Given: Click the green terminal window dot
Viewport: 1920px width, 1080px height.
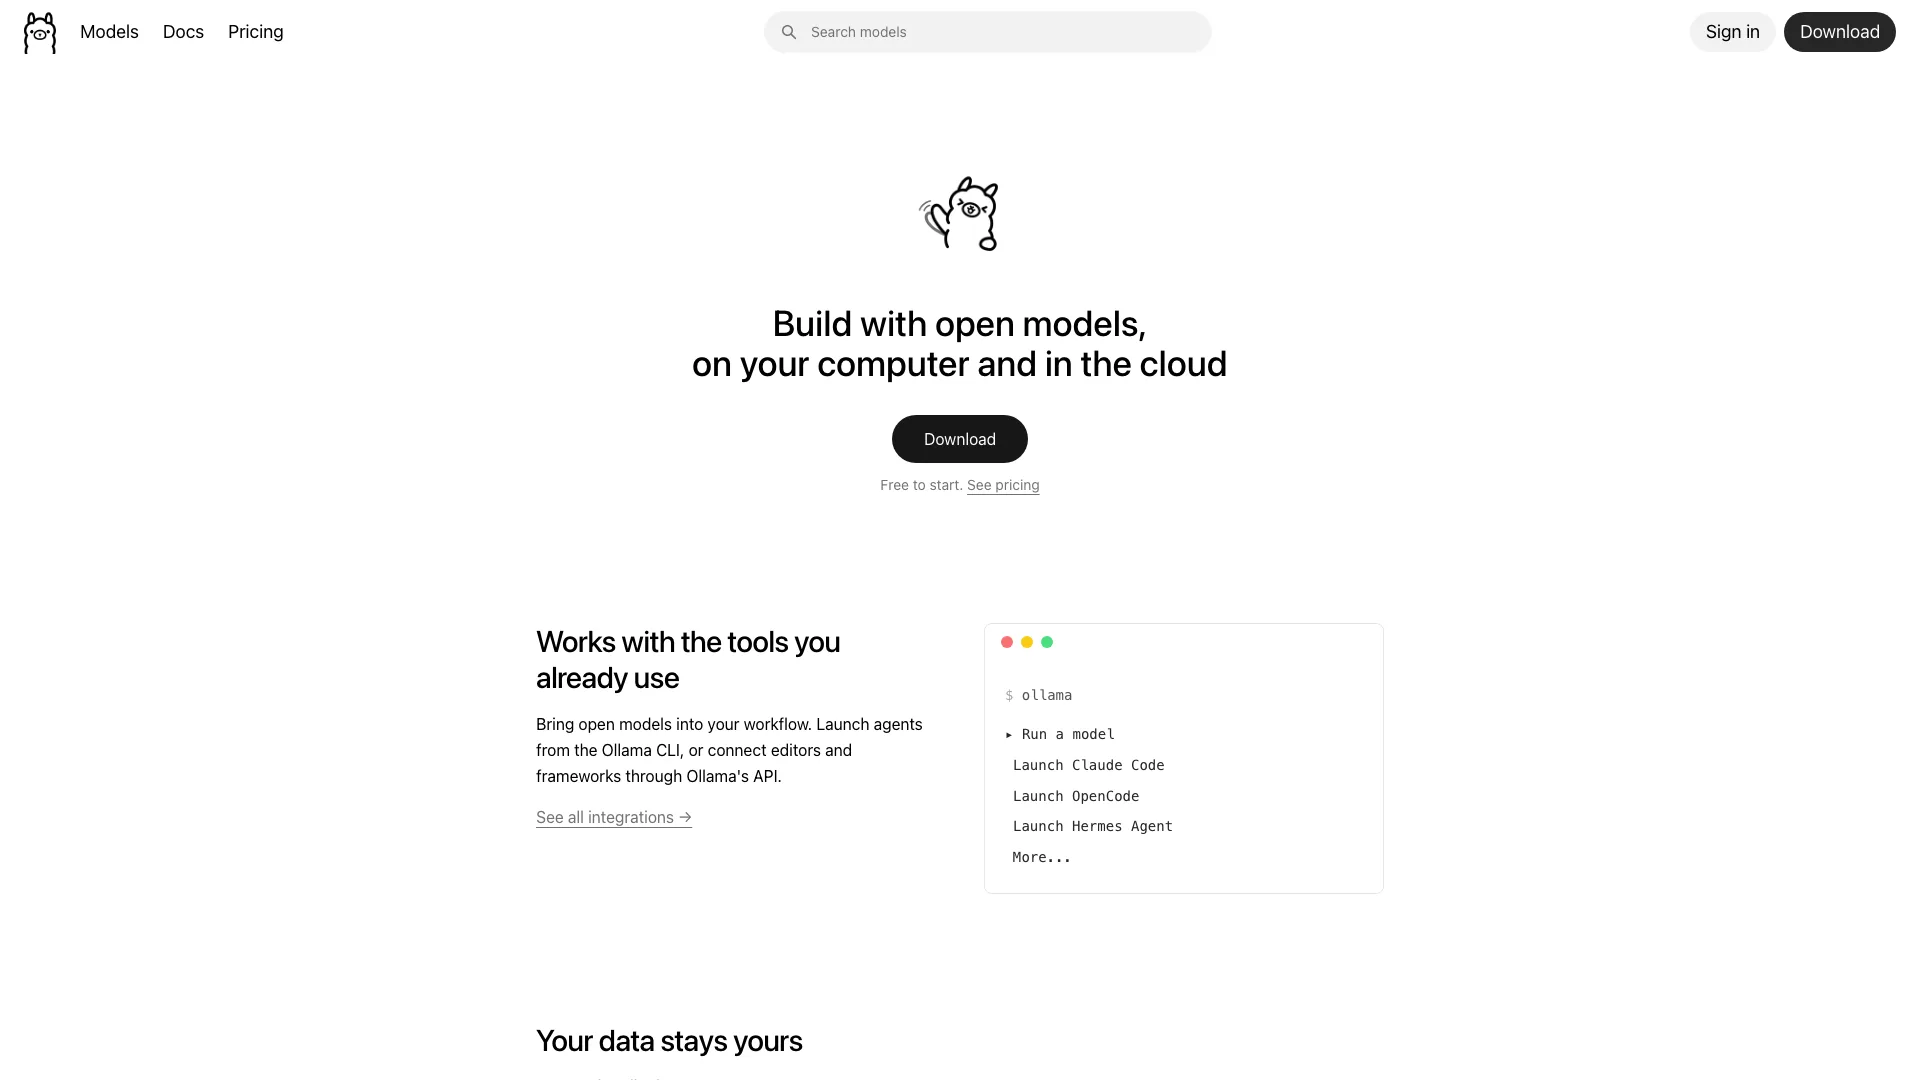Looking at the screenshot, I should 1047,642.
